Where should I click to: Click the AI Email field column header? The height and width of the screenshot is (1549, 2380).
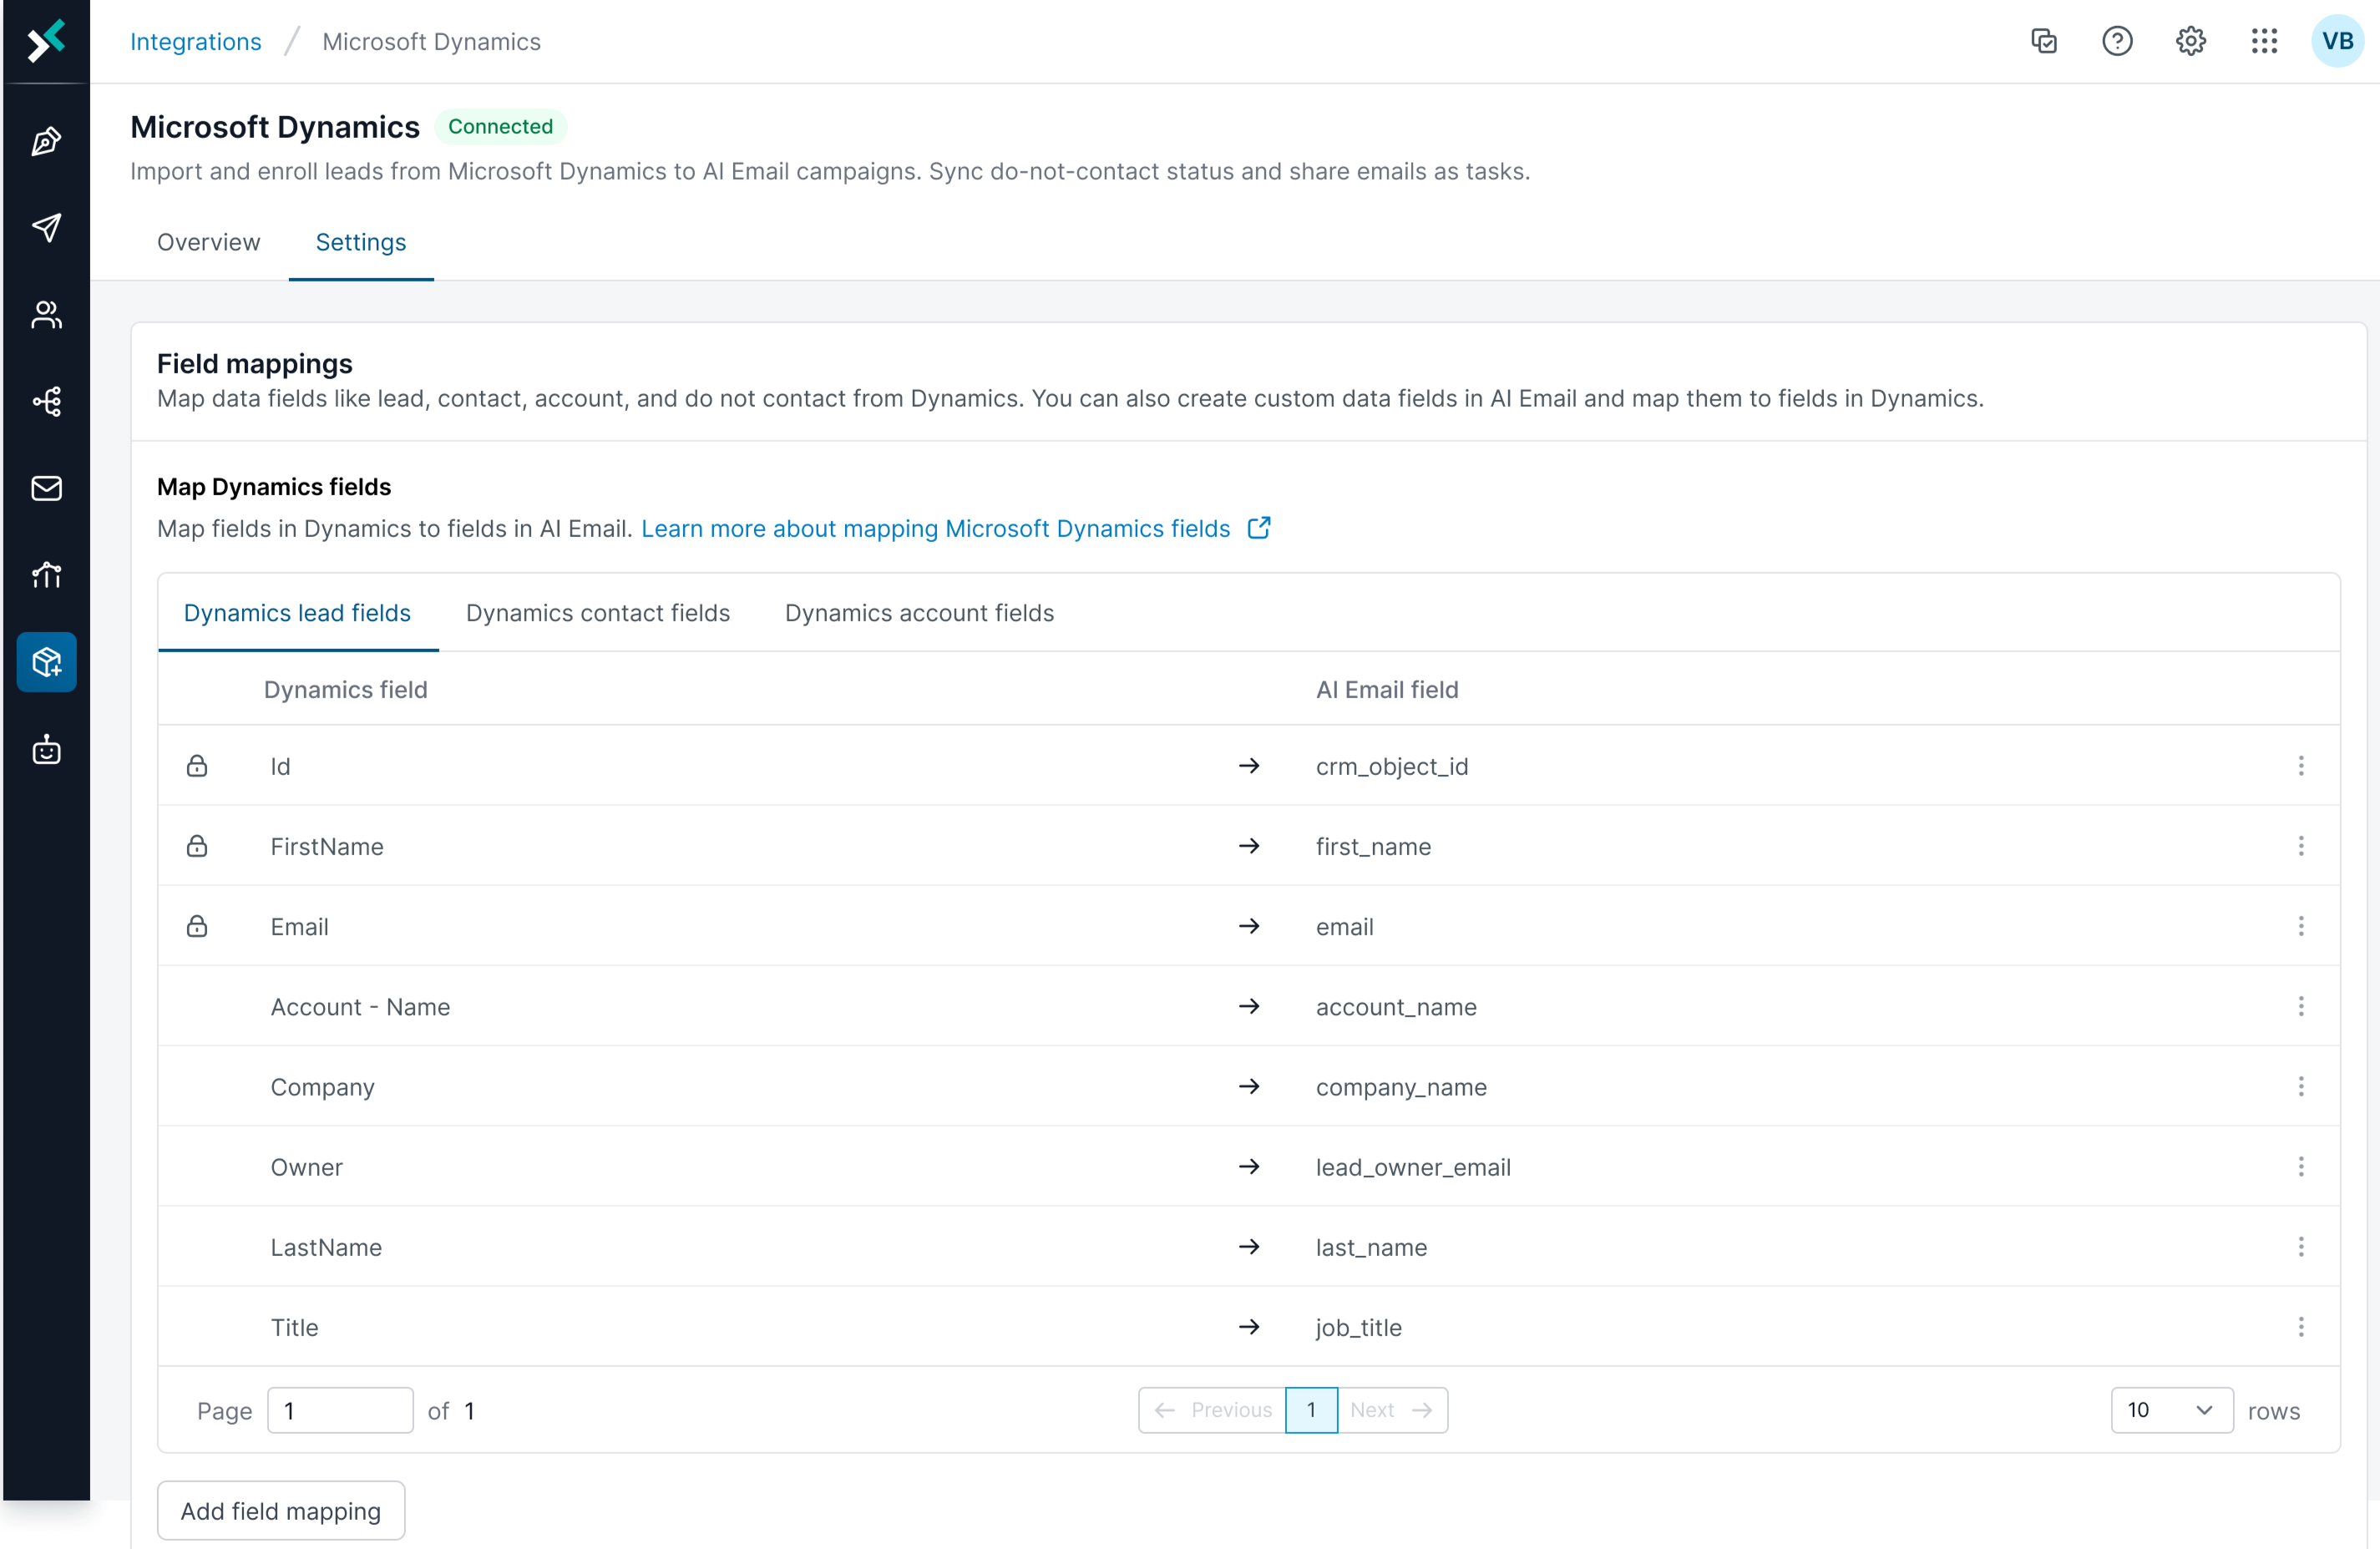click(1387, 690)
